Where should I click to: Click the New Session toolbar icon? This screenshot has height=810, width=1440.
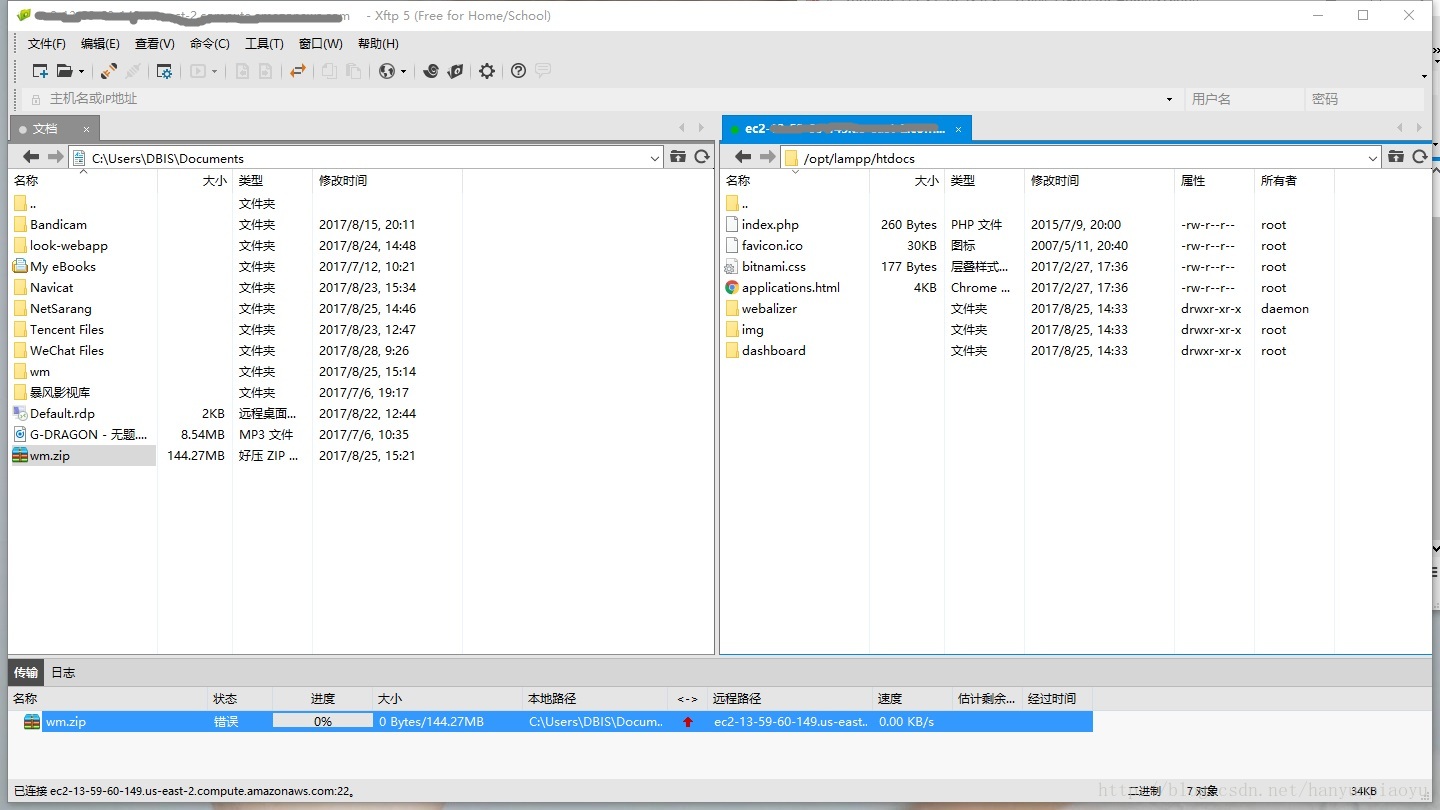click(40, 71)
